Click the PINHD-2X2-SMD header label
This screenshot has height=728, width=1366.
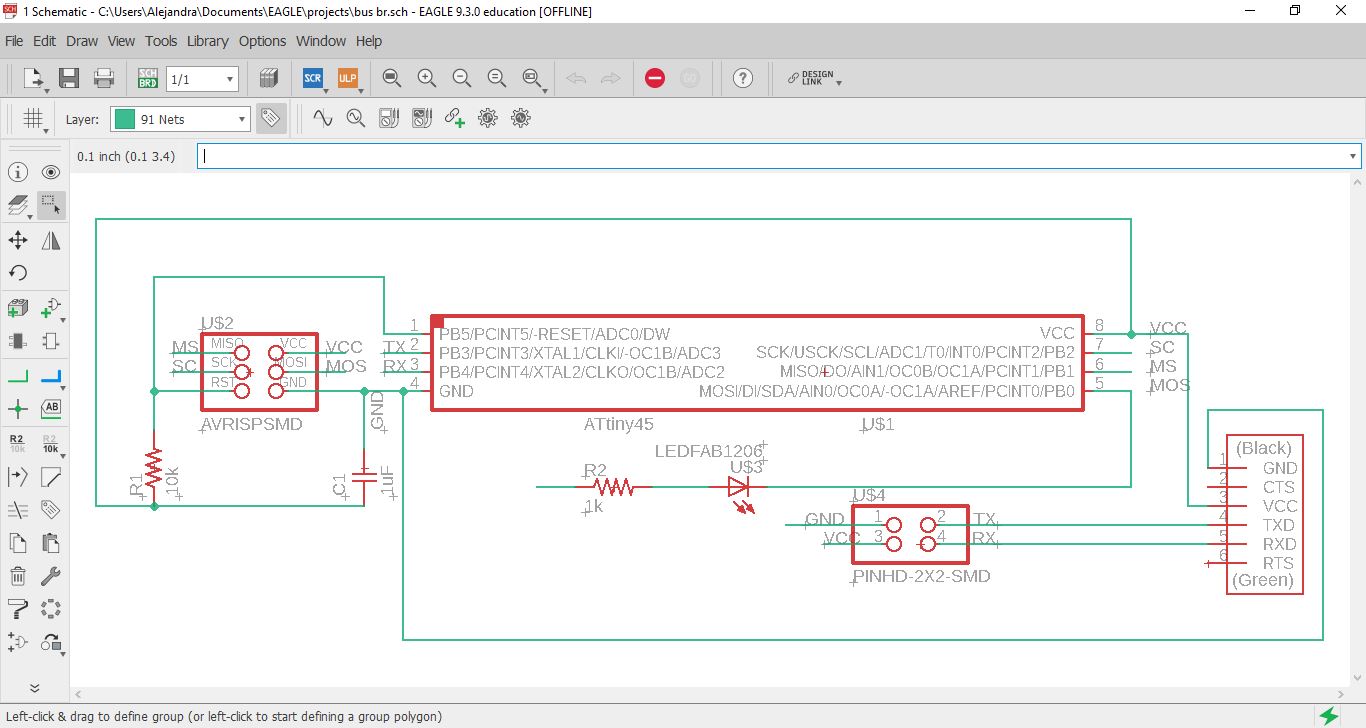[921, 577]
